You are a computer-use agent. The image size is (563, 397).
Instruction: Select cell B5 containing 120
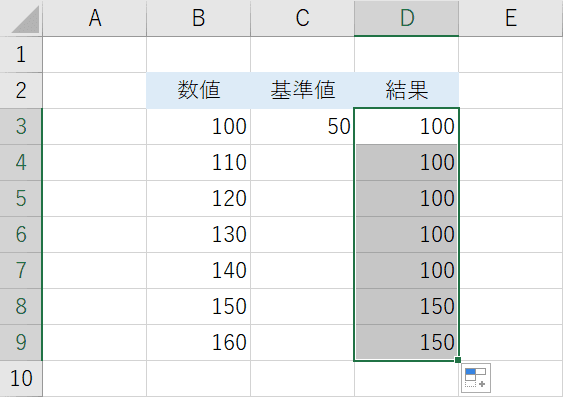tap(199, 198)
